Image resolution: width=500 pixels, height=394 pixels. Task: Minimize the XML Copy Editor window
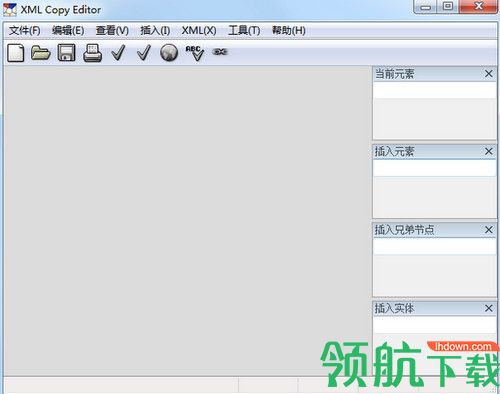[x=425, y=7]
